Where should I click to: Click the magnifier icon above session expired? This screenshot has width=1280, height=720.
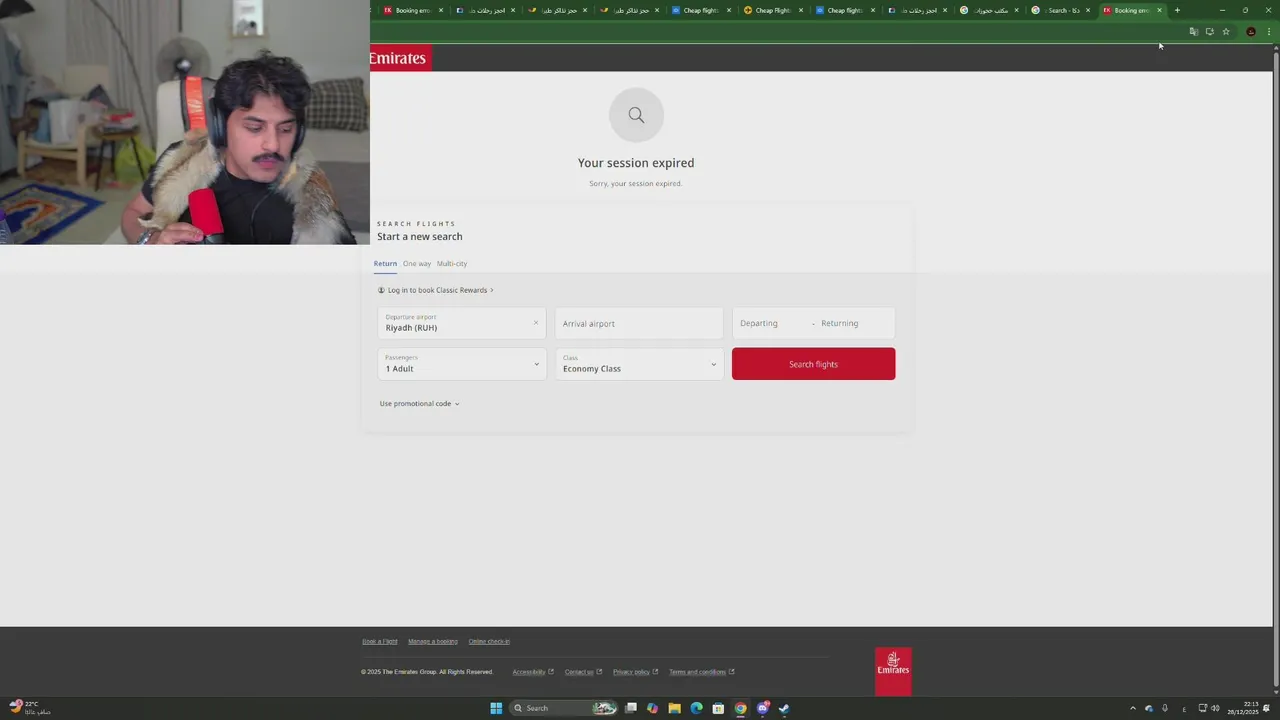click(636, 115)
